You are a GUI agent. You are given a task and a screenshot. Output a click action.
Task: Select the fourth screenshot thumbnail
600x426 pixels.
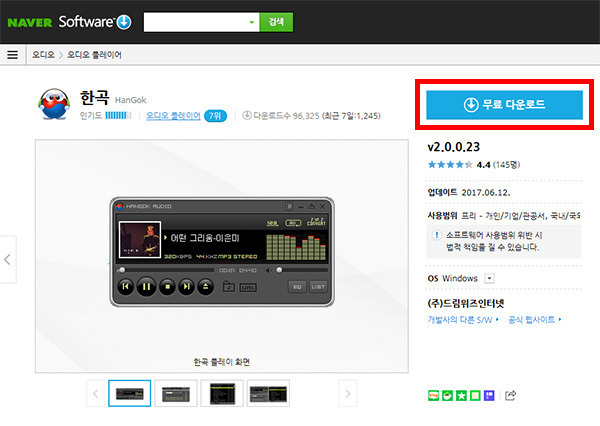point(268,393)
